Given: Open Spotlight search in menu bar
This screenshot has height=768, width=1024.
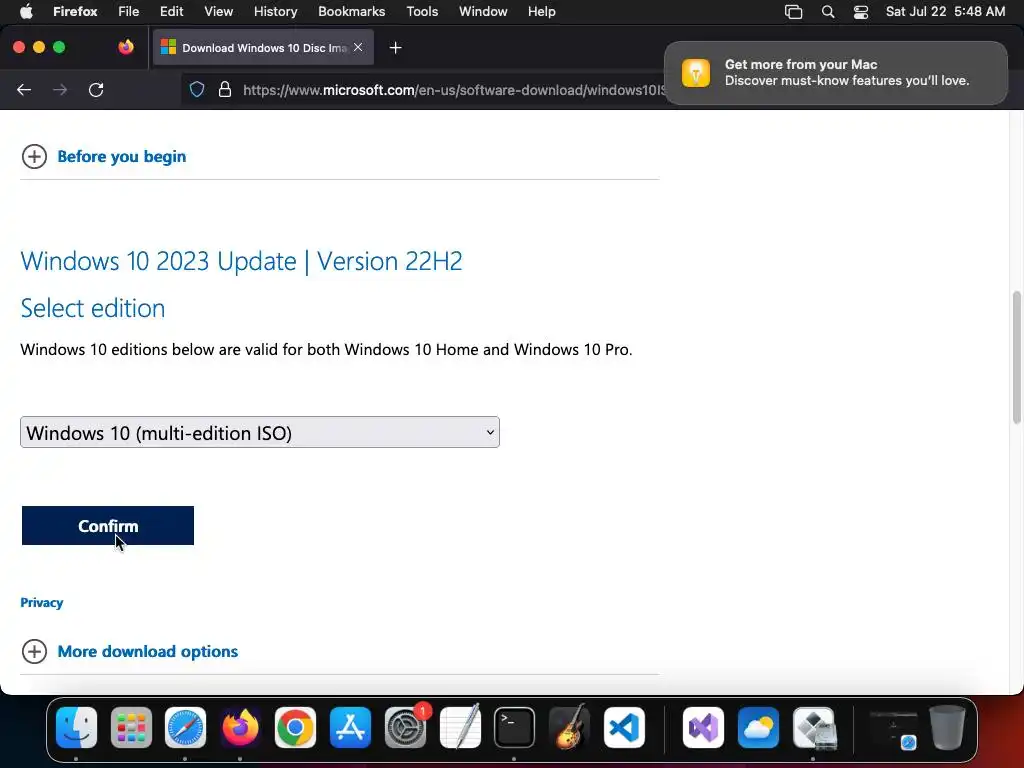Looking at the screenshot, I should pos(827,12).
